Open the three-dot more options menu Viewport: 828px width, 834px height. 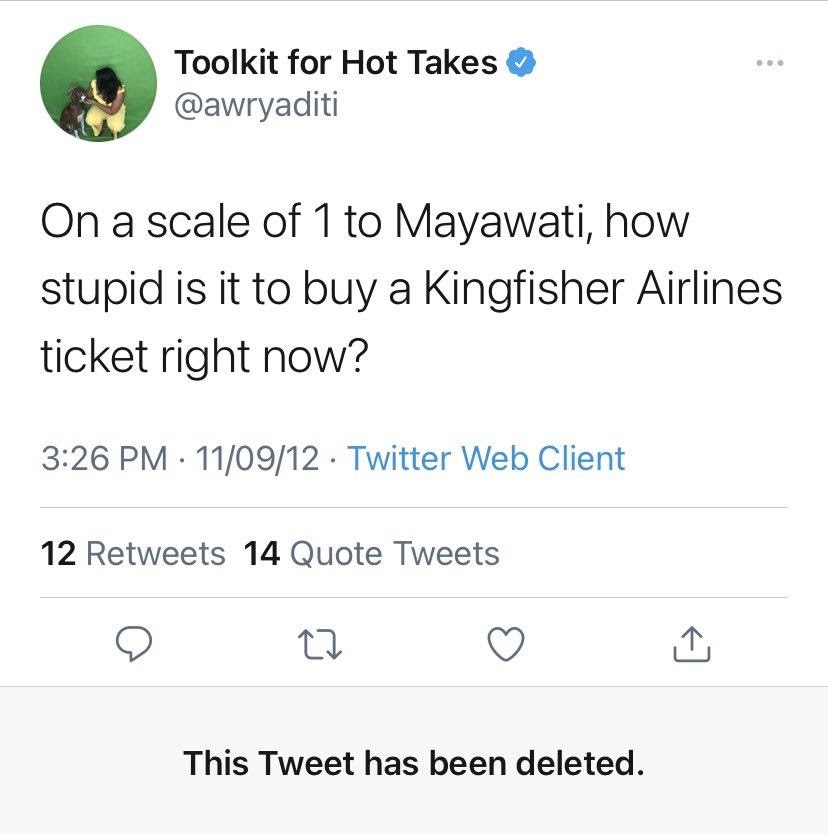pyautogui.click(x=770, y=63)
